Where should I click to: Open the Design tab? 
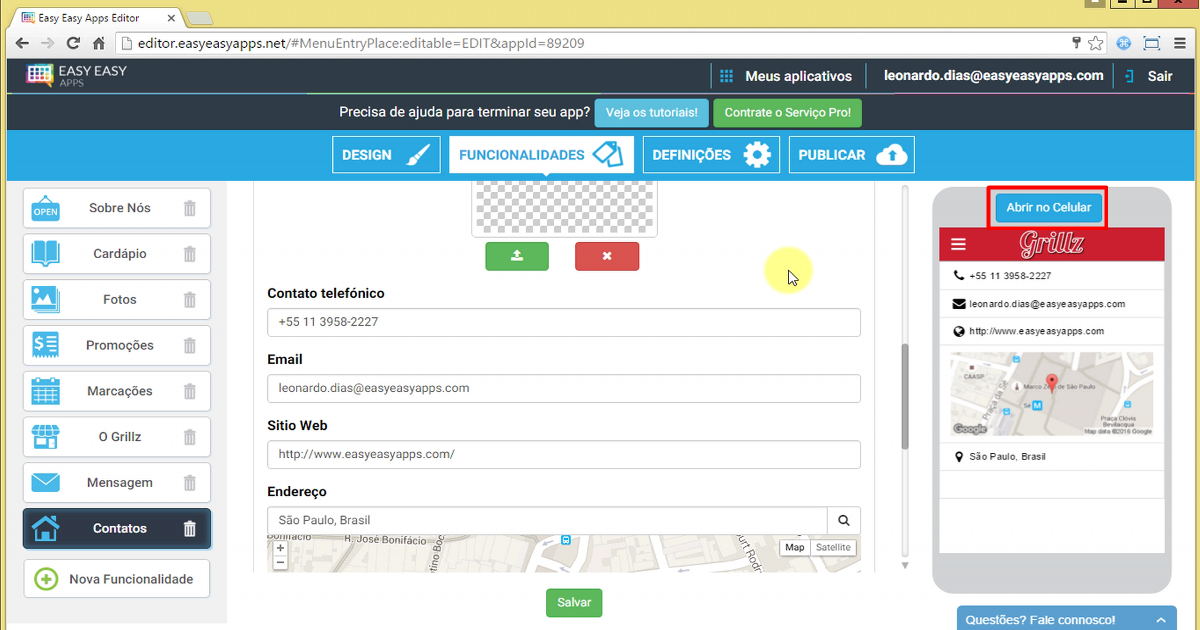[386, 155]
